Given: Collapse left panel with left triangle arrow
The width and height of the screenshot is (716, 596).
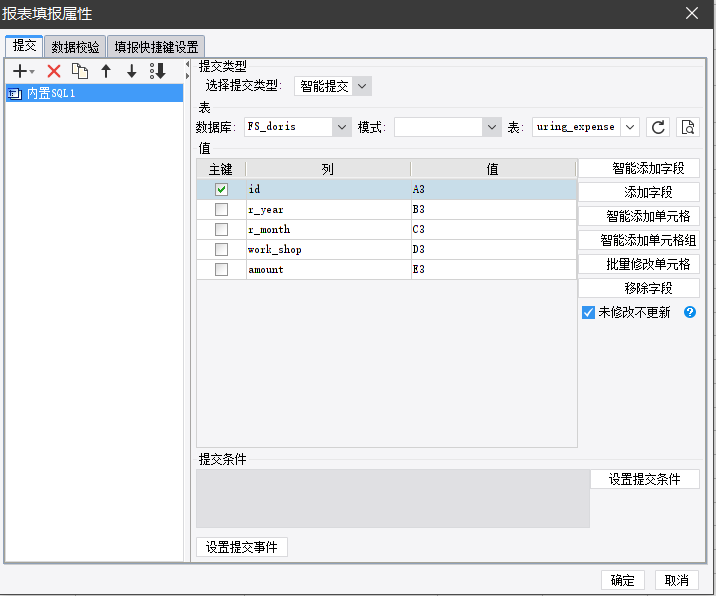Looking at the screenshot, I should click(187, 64).
